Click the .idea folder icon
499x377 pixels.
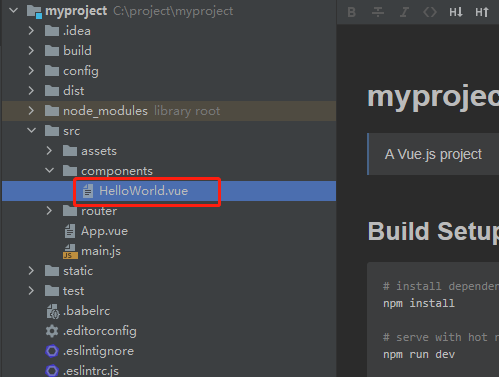click(52, 31)
